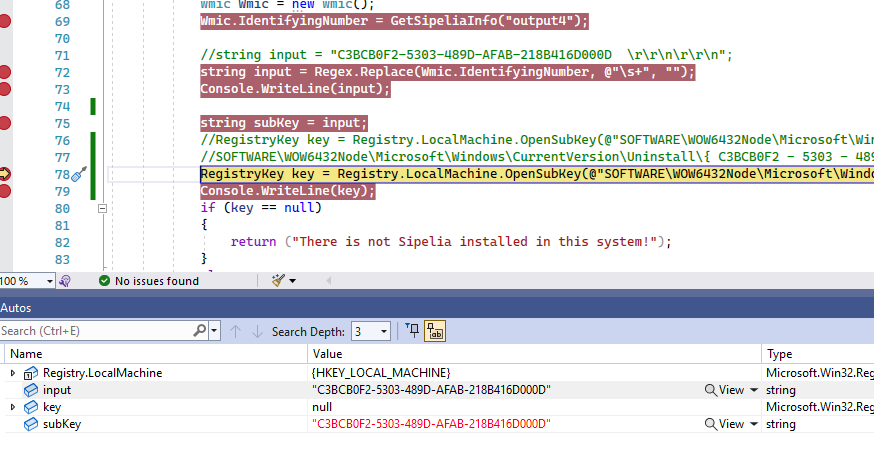
Task: Select the subKey variable row
Action: (x=437, y=424)
